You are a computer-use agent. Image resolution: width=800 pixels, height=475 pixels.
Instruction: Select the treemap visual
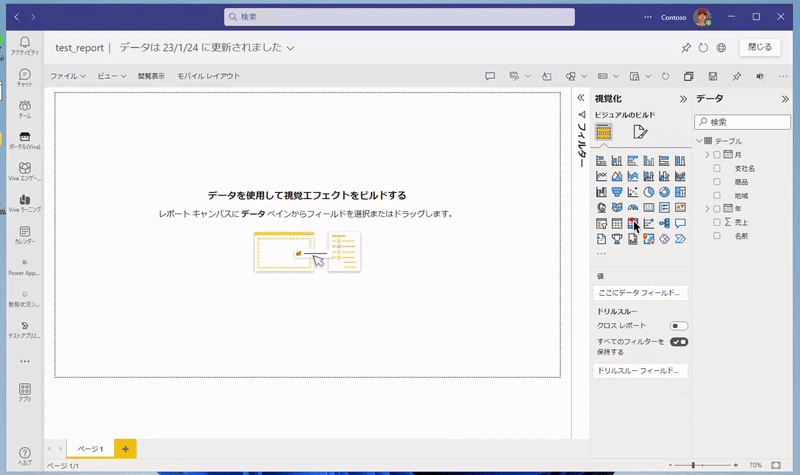pos(680,192)
